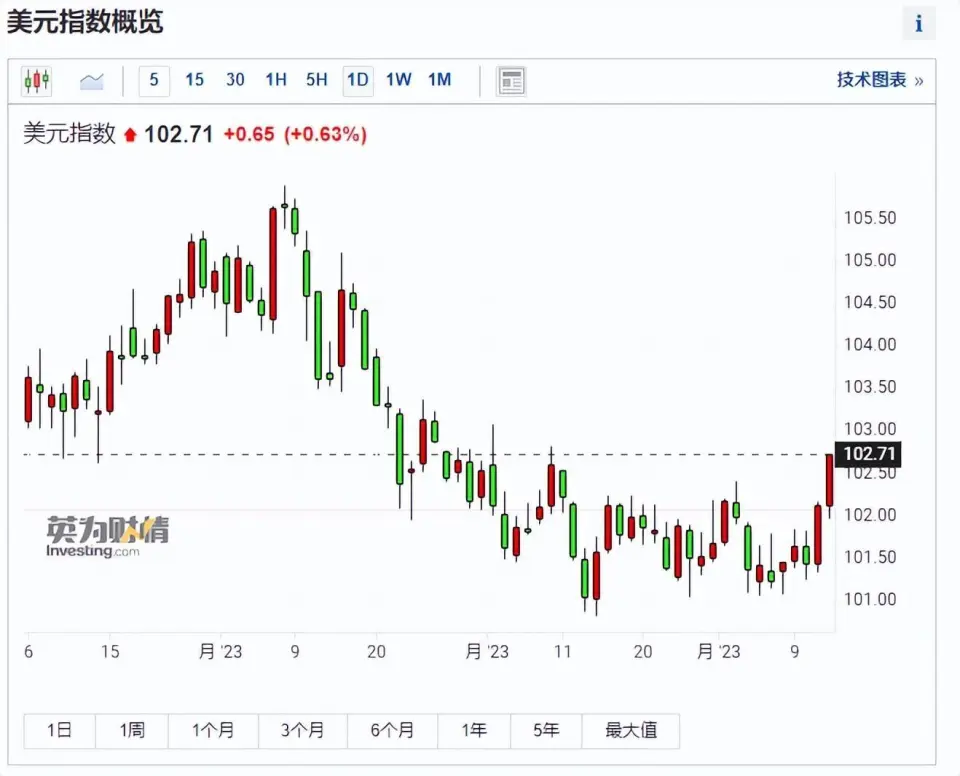The height and width of the screenshot is (776, 960).
Task: Click the red up-arrow beside the price
Action: click(x=130, y=135)
